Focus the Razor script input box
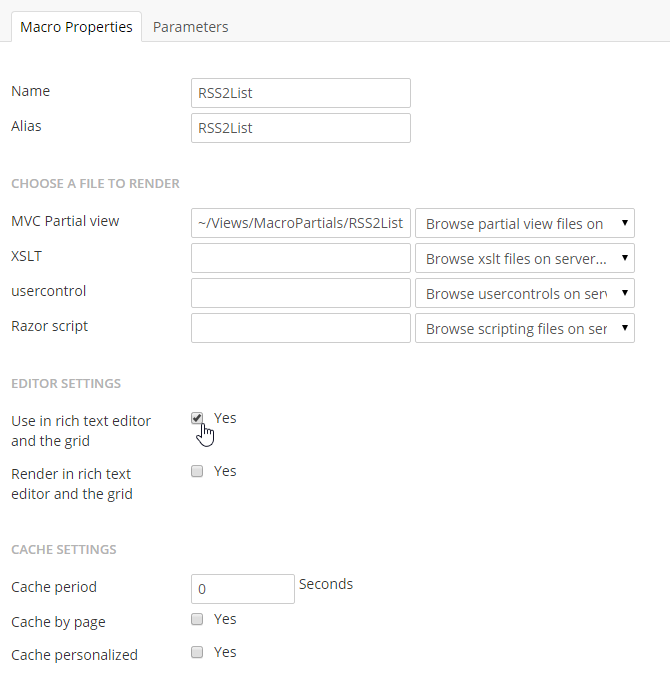This screenshot has height=696, width=670. pos(300,328)
